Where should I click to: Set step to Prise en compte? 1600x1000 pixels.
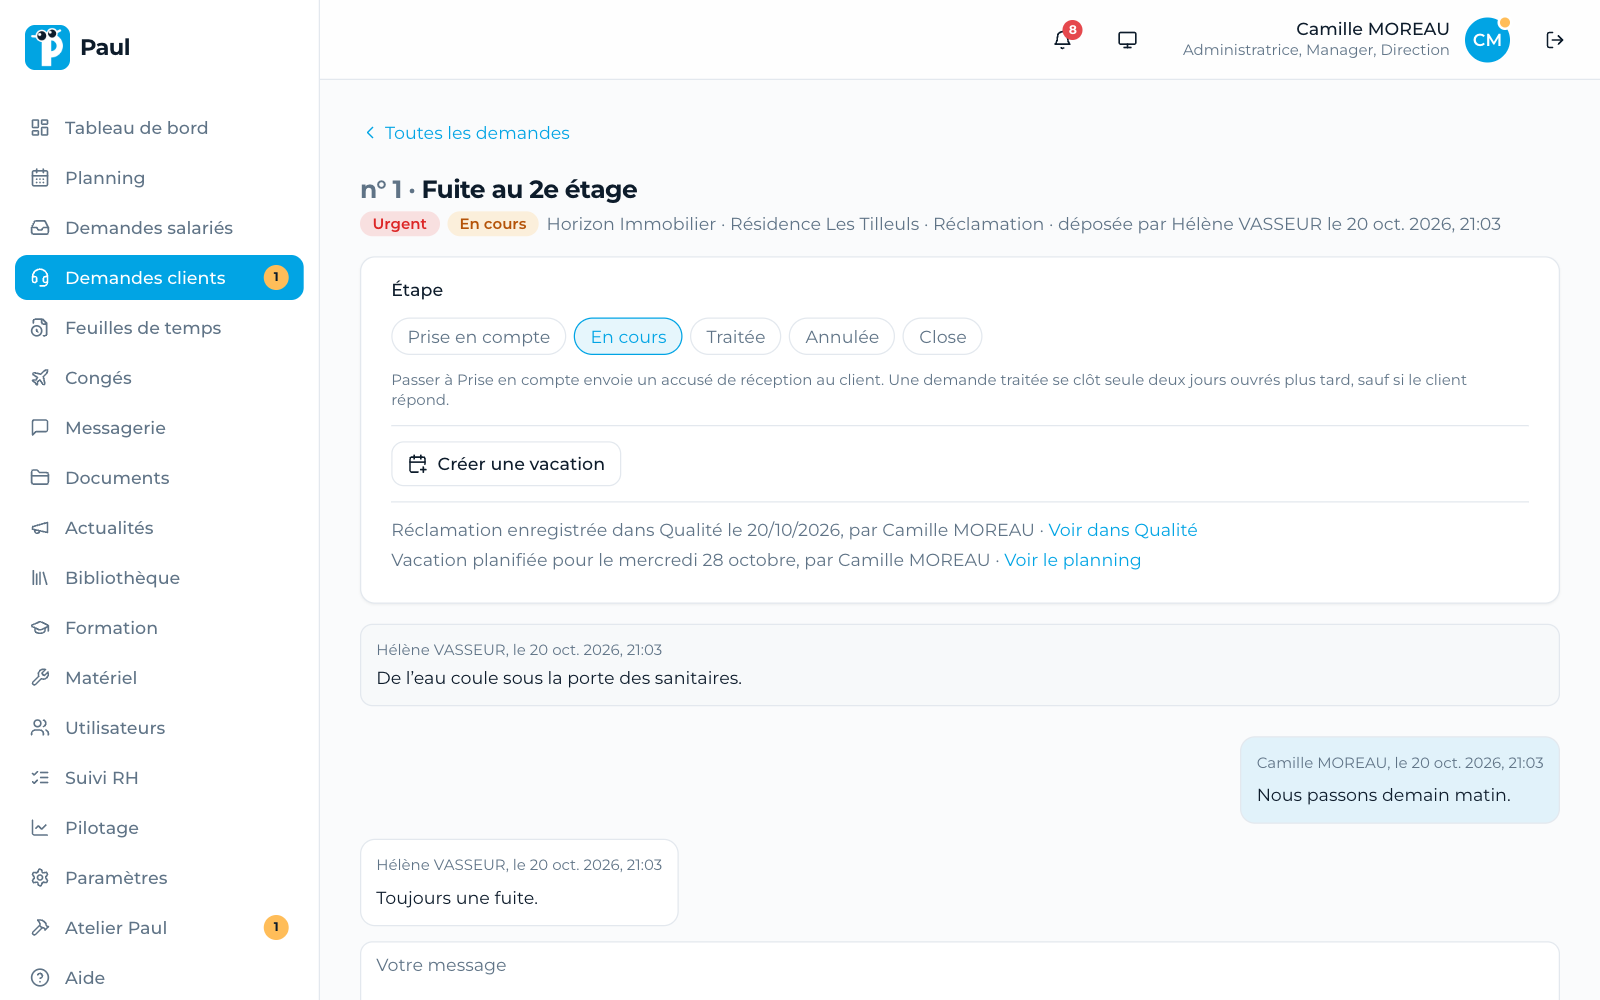click(478, 337)
